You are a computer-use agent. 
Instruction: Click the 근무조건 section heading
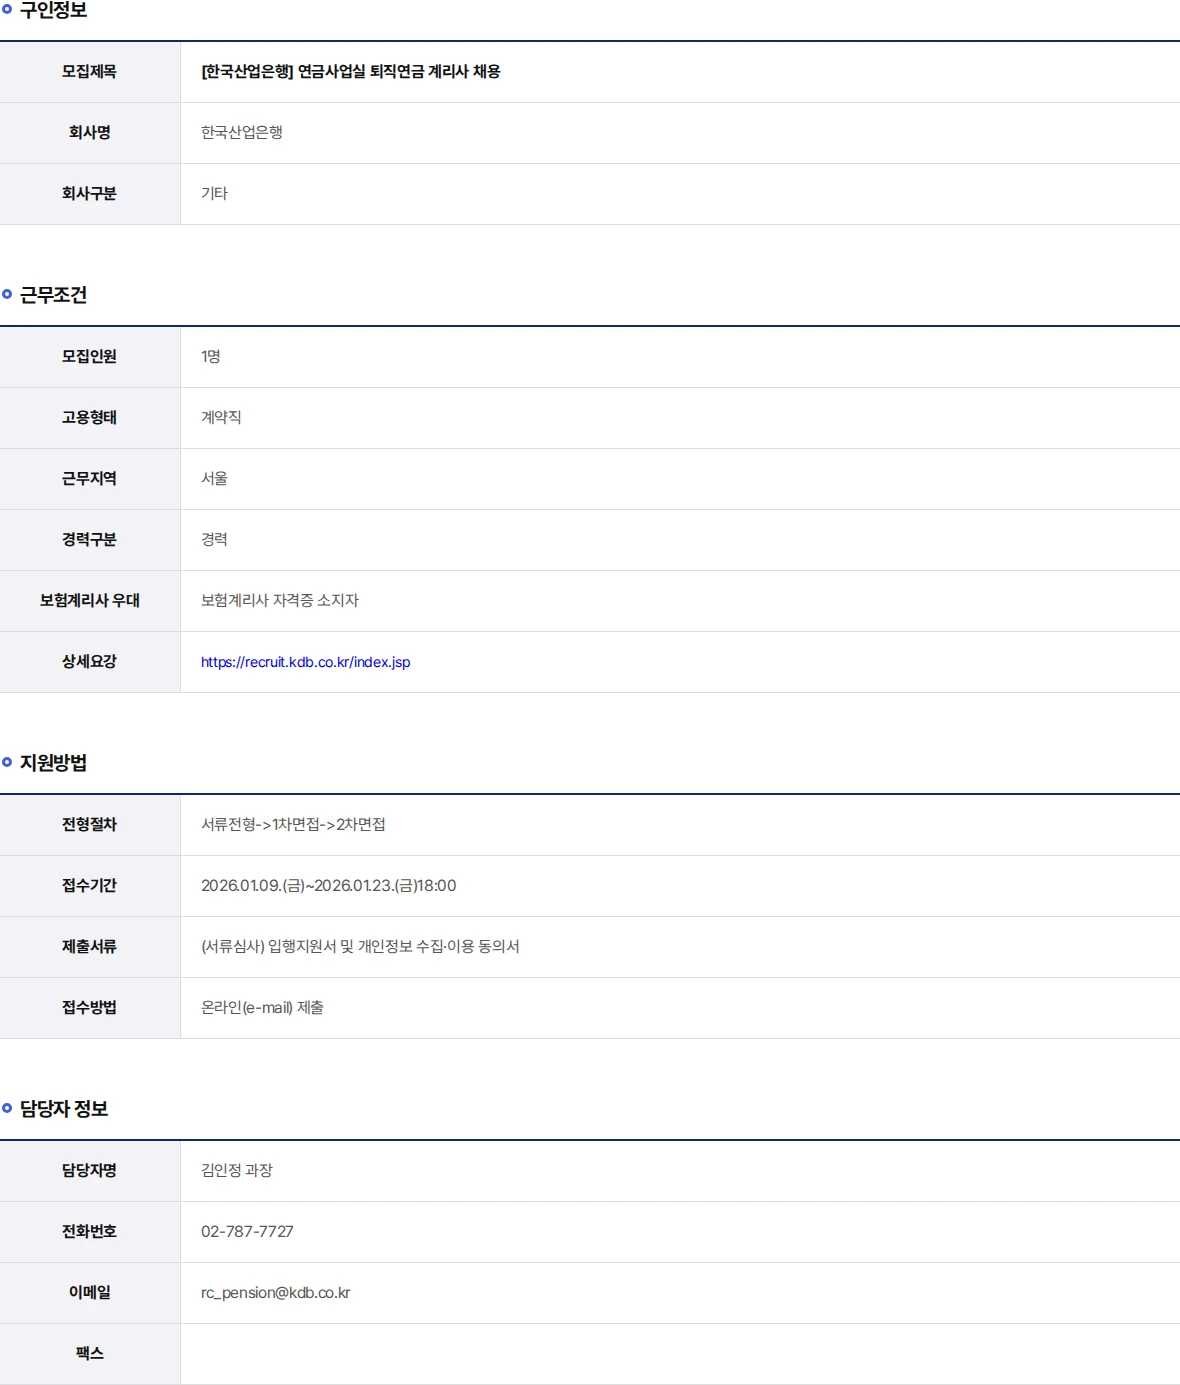click(53, 295)
